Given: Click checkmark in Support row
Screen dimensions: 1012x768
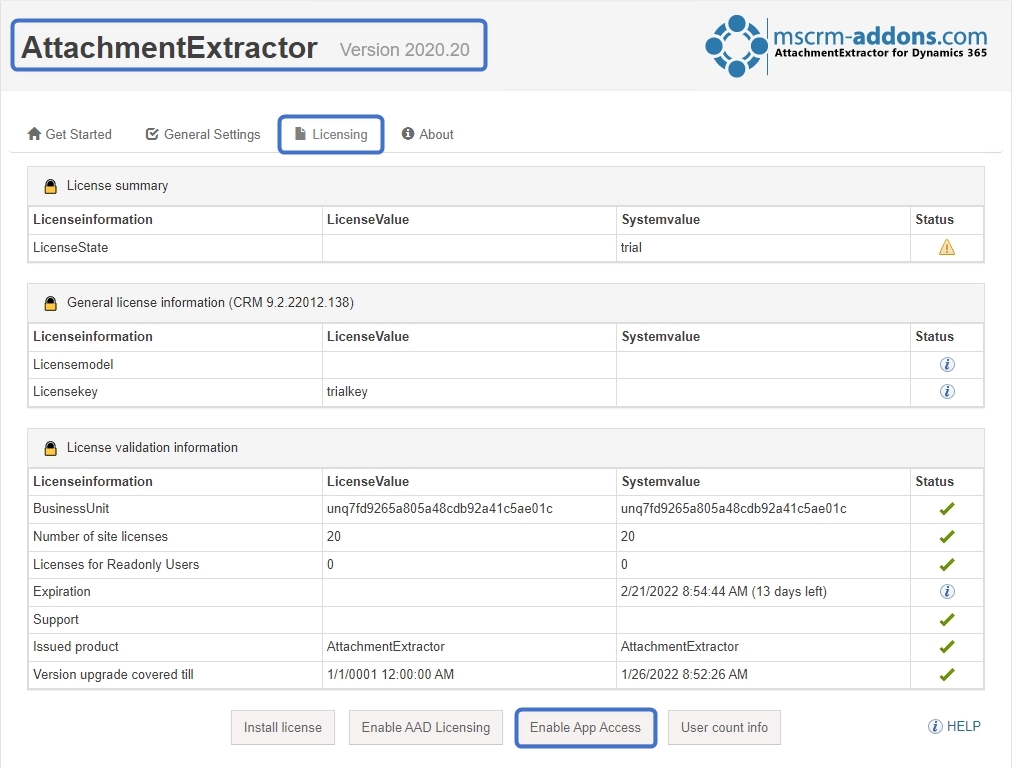Looking at the screenshot, I should [x=947, y=620].
